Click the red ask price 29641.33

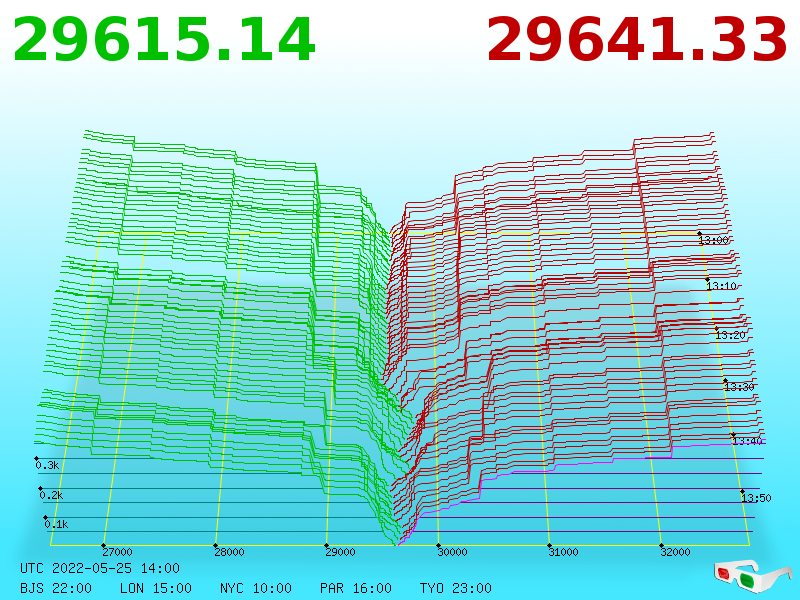637,40
